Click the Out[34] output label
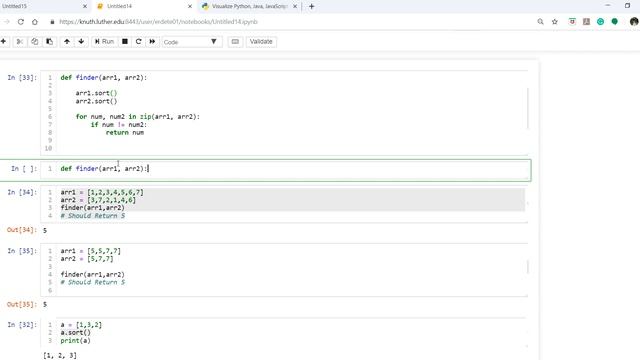The image size is (640, 360). pyautogui.click(x=22, y=230)
